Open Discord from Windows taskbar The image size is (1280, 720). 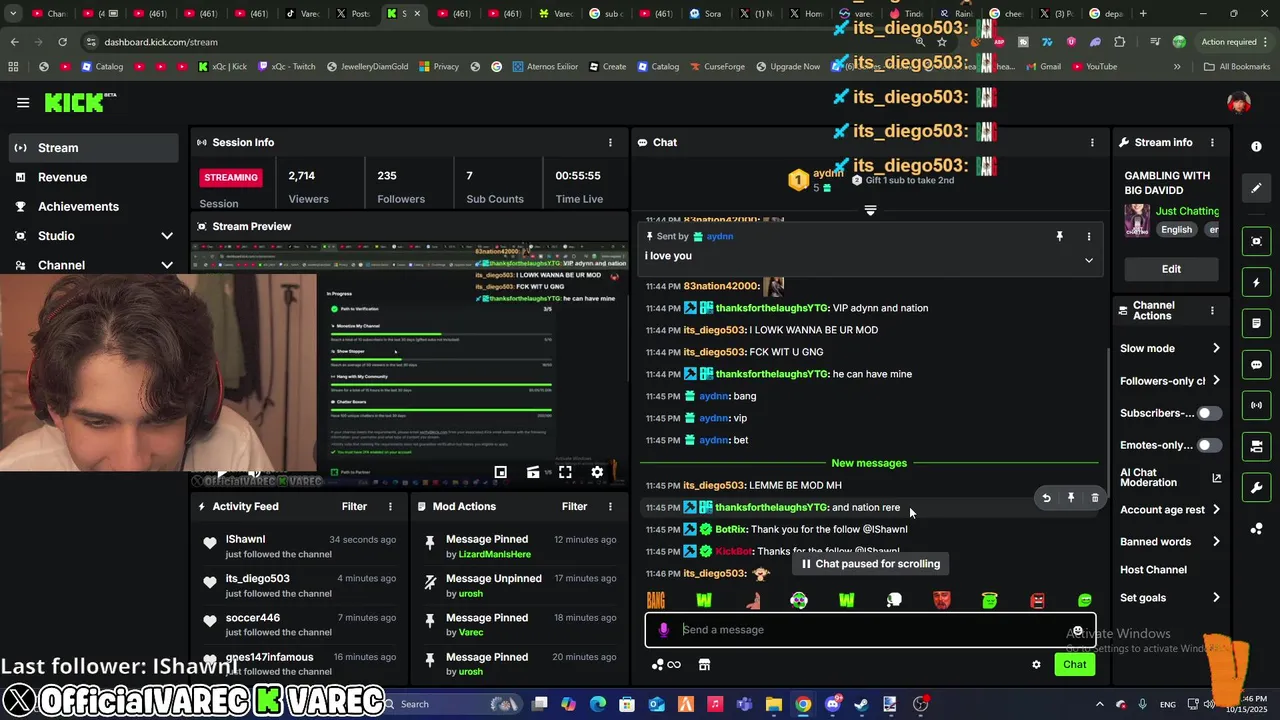[832, 704]
